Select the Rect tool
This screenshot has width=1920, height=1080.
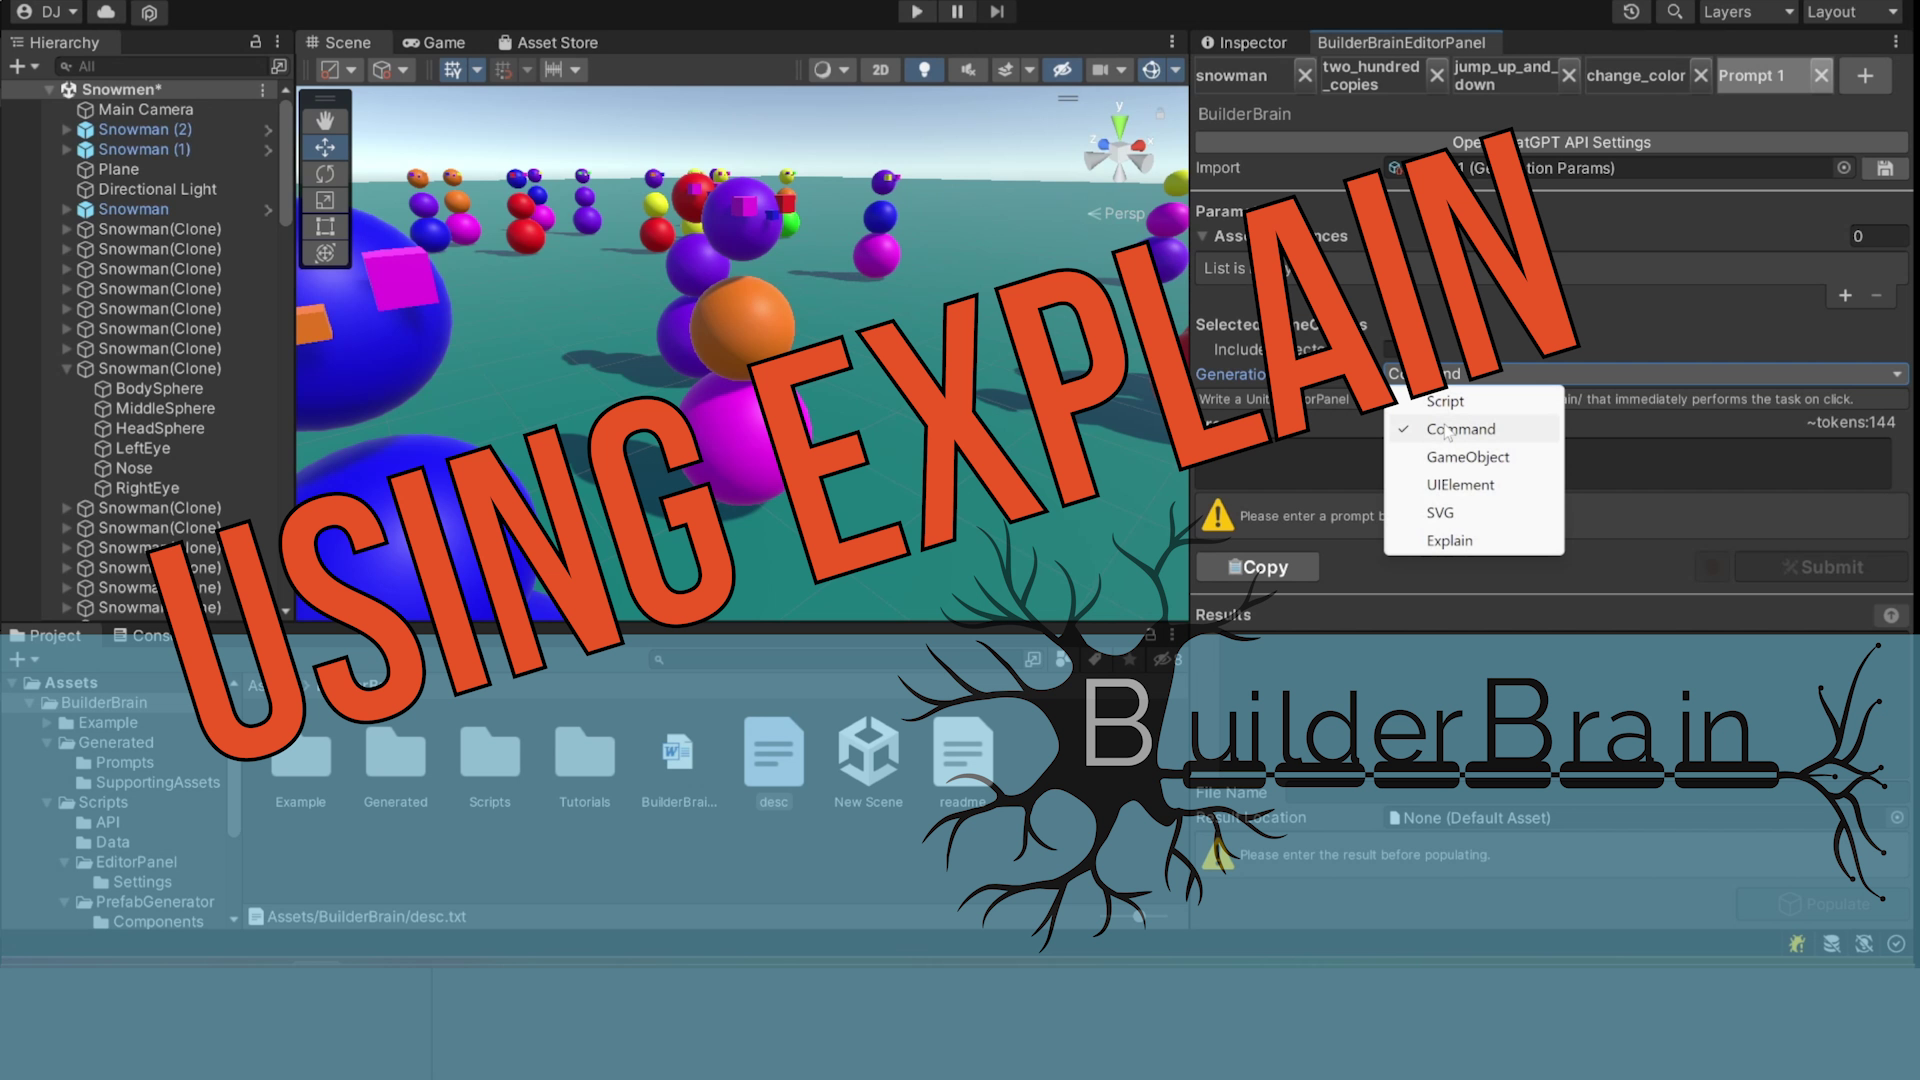point(325,227)
